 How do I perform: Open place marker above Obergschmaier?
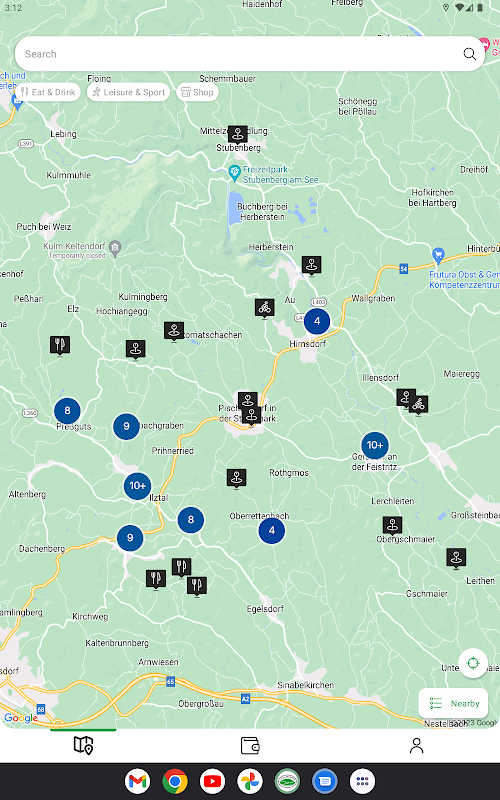click(x=392, y=526)
